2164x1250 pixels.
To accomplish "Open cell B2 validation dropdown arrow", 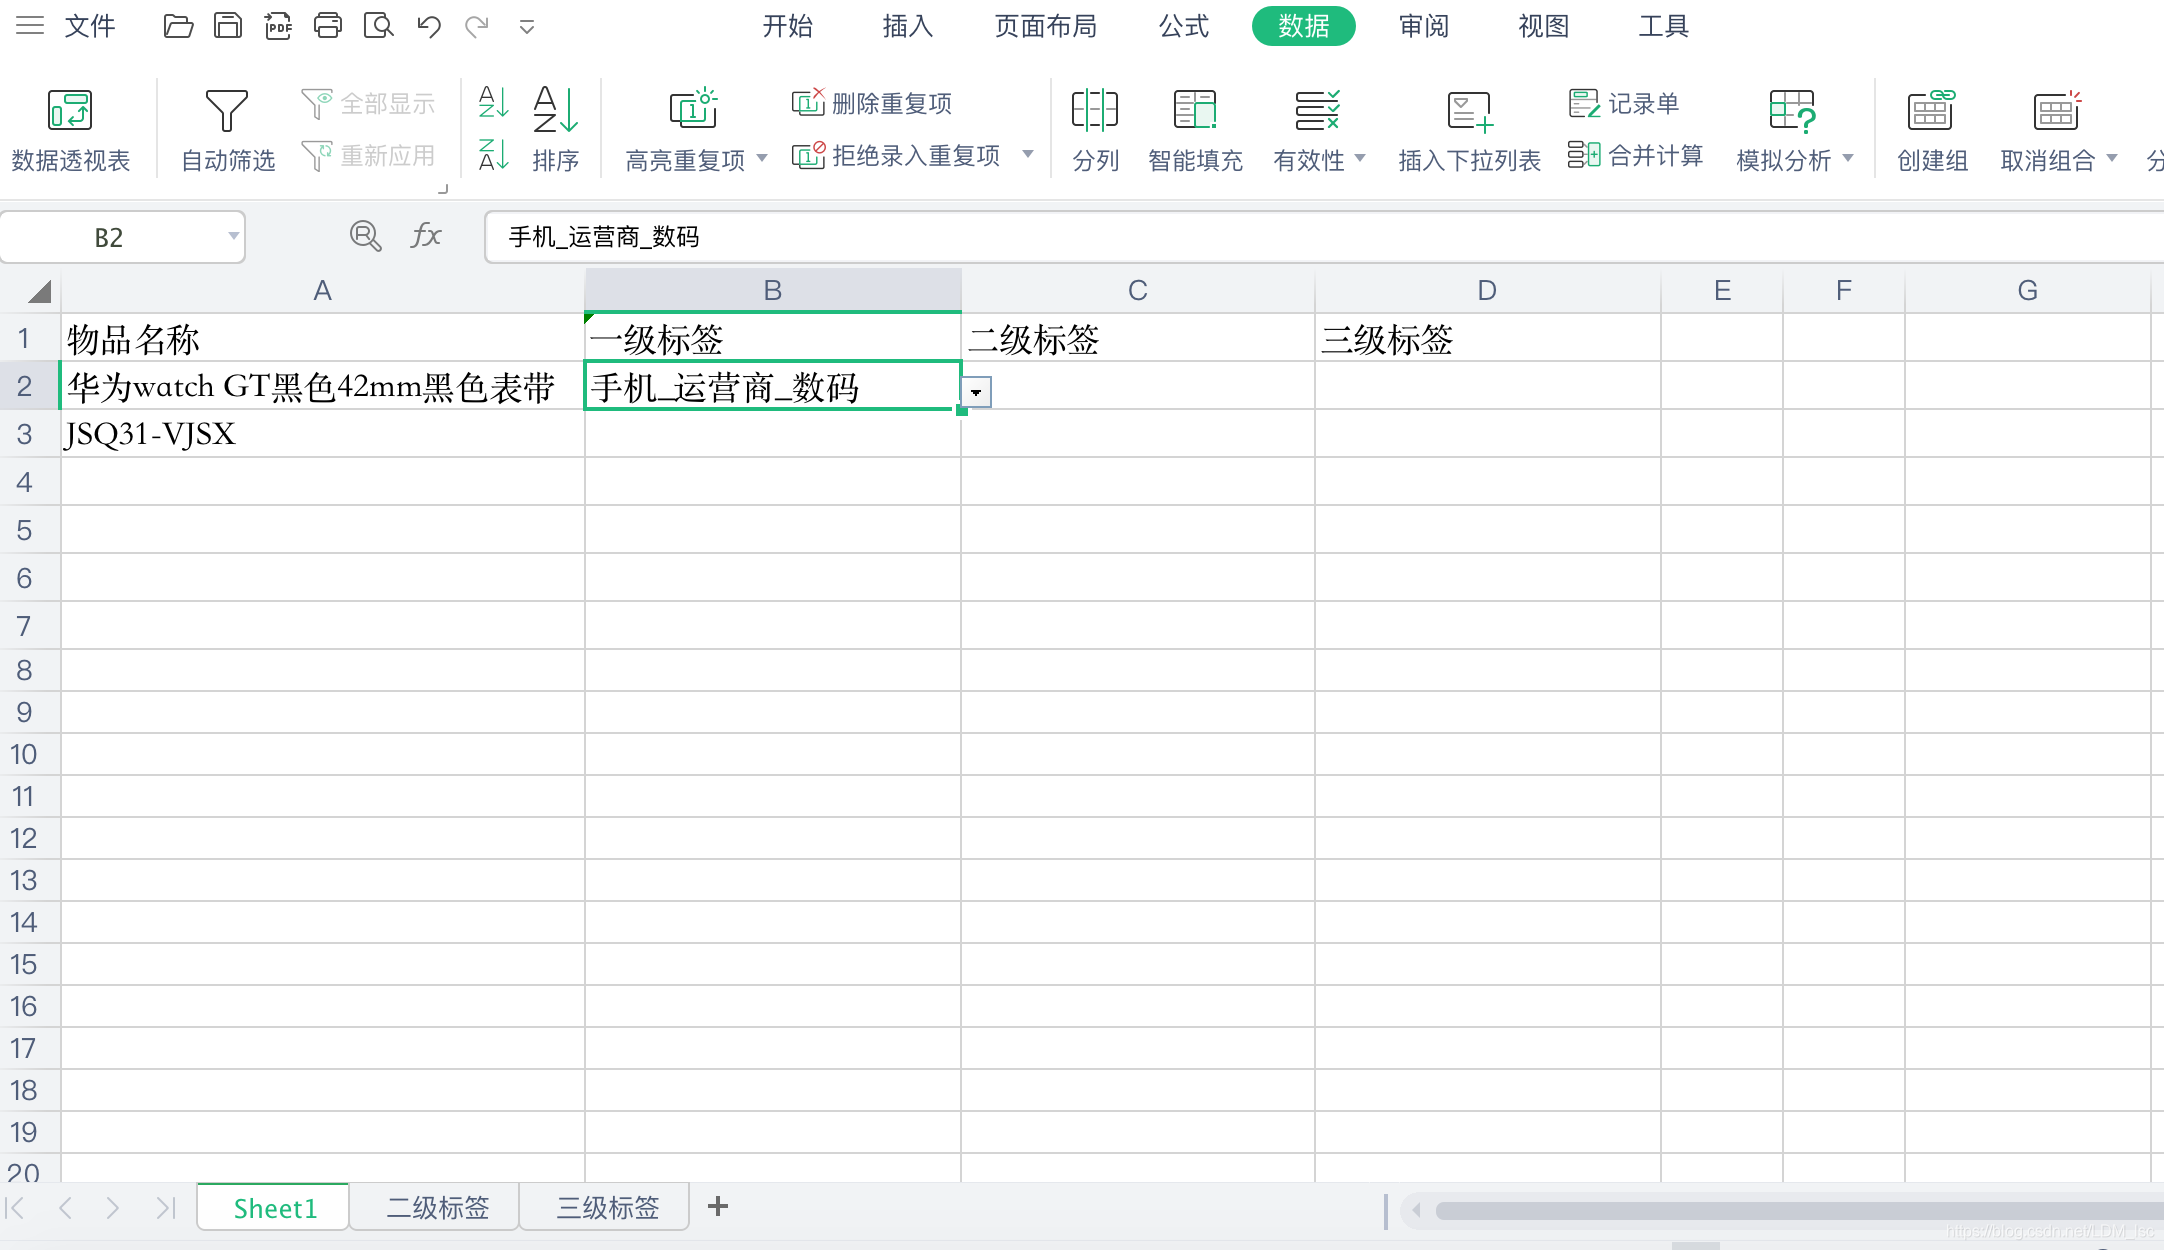I will point(976,392).
